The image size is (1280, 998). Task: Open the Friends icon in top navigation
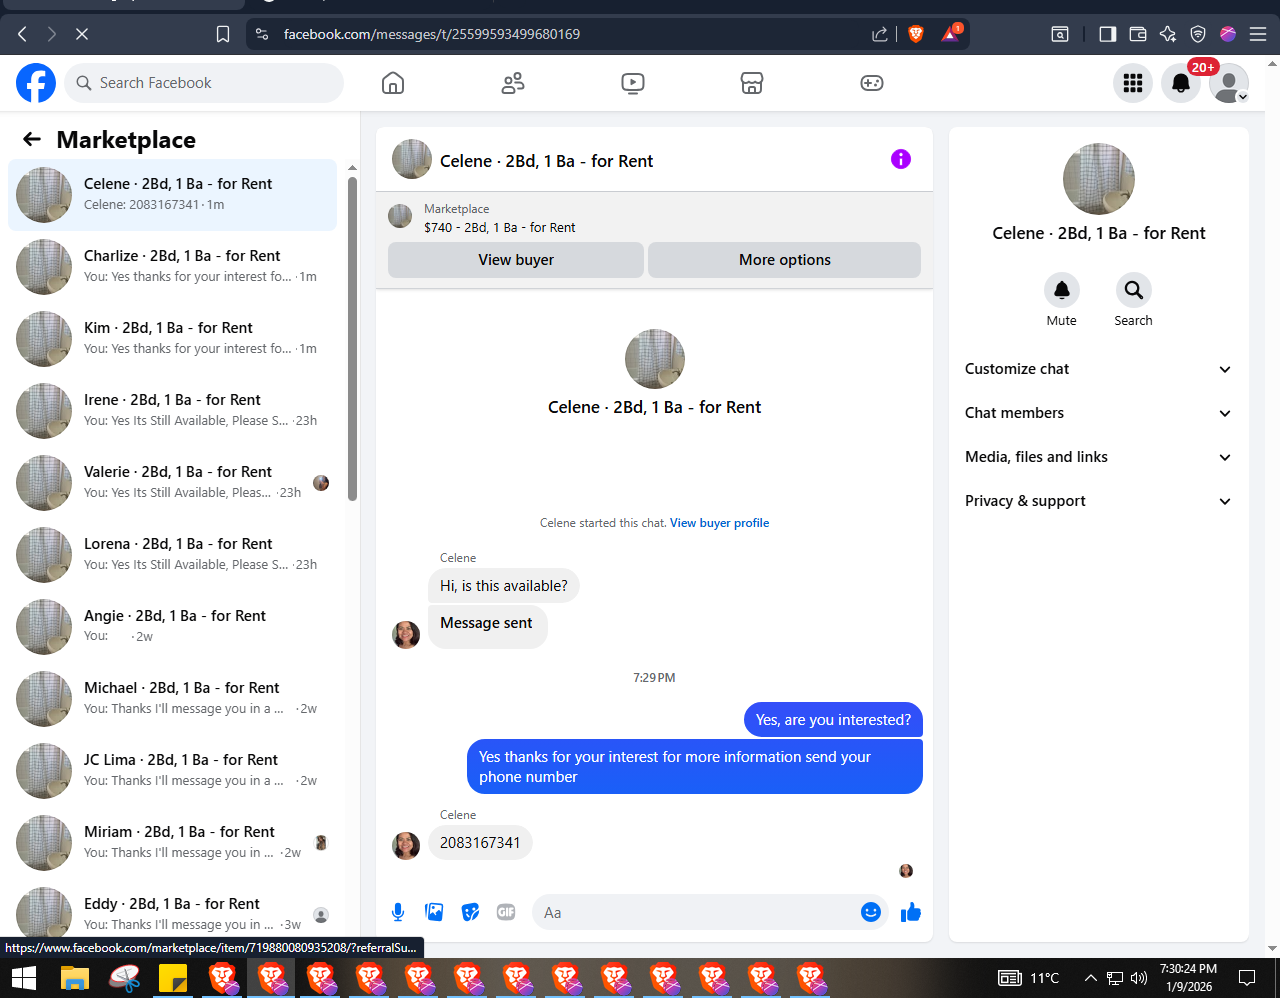(x=513, y=83)
